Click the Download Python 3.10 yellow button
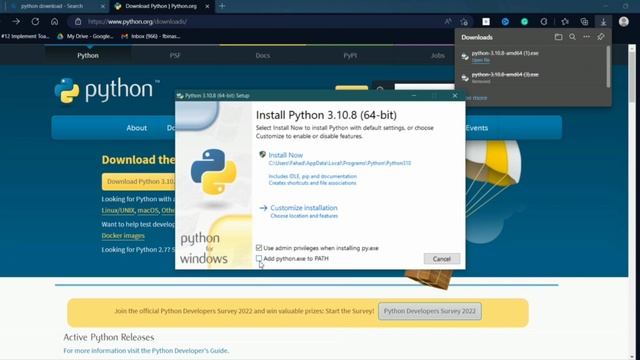The image size is (640, 360). (x=139, y=182)
